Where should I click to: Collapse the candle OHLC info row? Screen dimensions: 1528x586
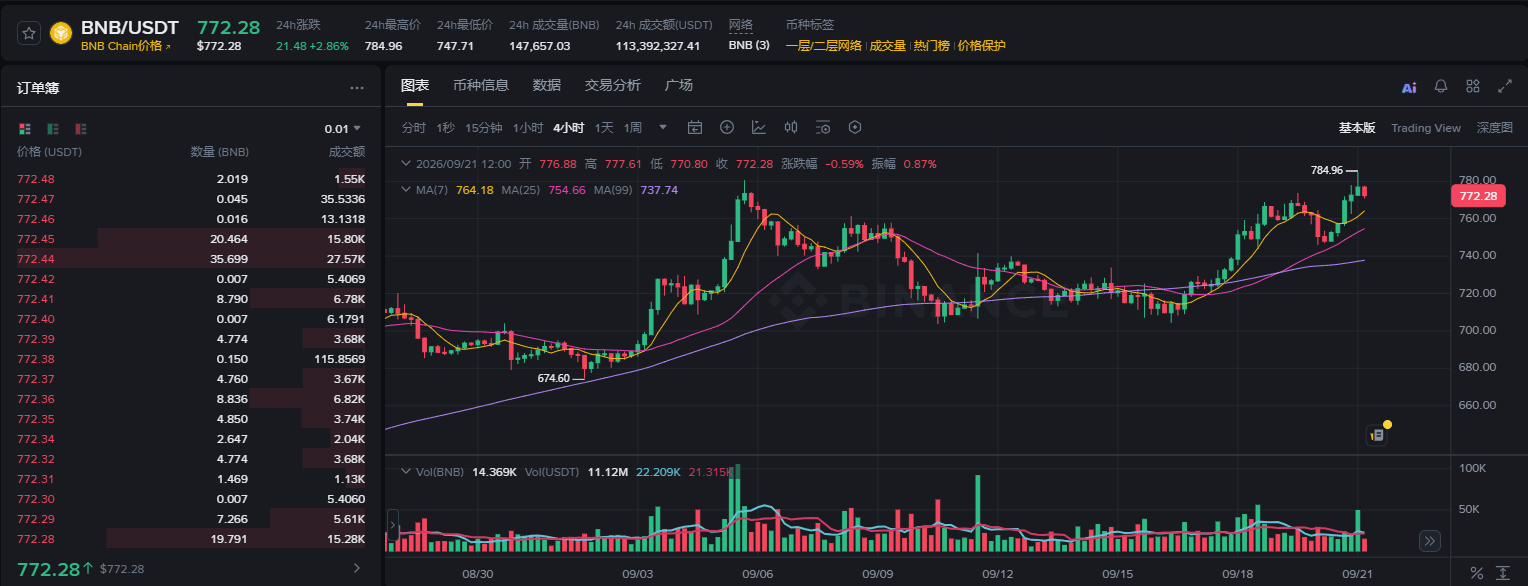405,163
